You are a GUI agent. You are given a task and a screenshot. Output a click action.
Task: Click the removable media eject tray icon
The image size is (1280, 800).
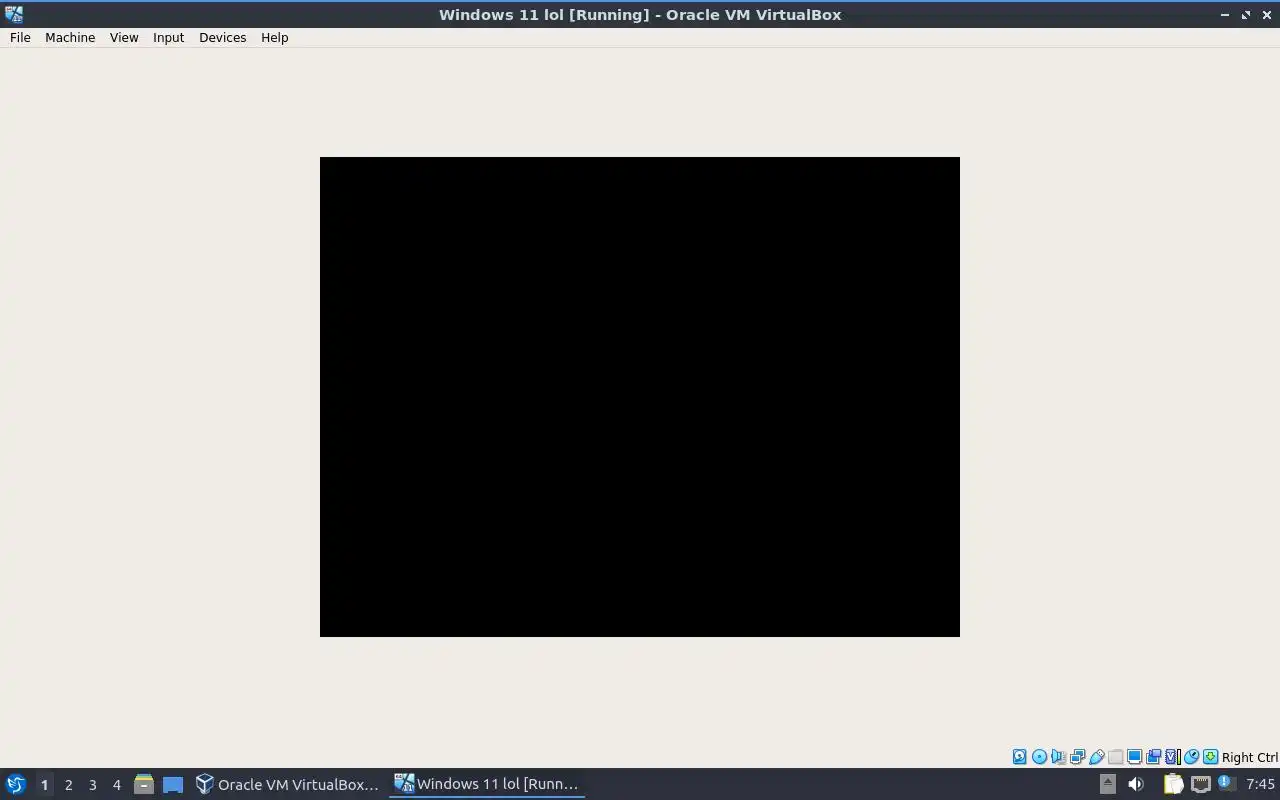pyautogui.click(x=1107, y=784)
